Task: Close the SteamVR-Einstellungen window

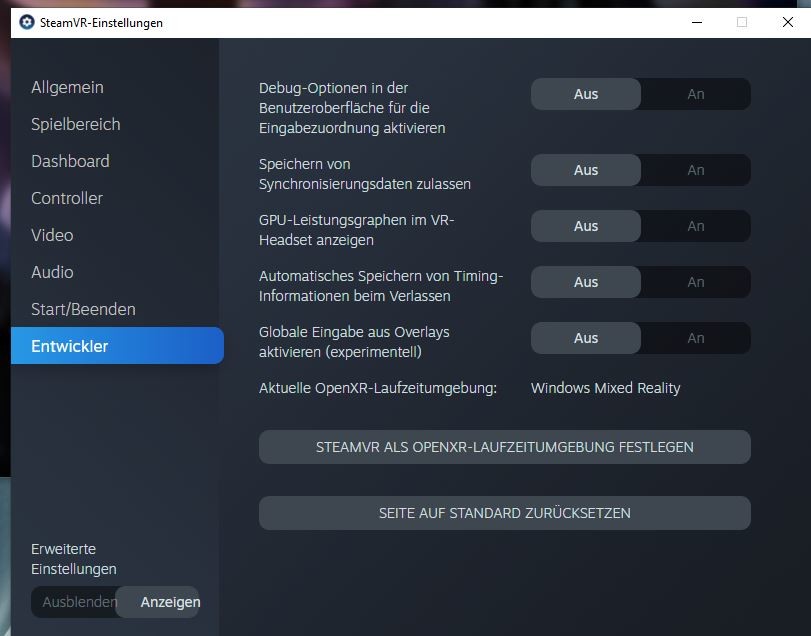Action: (788, 22)
